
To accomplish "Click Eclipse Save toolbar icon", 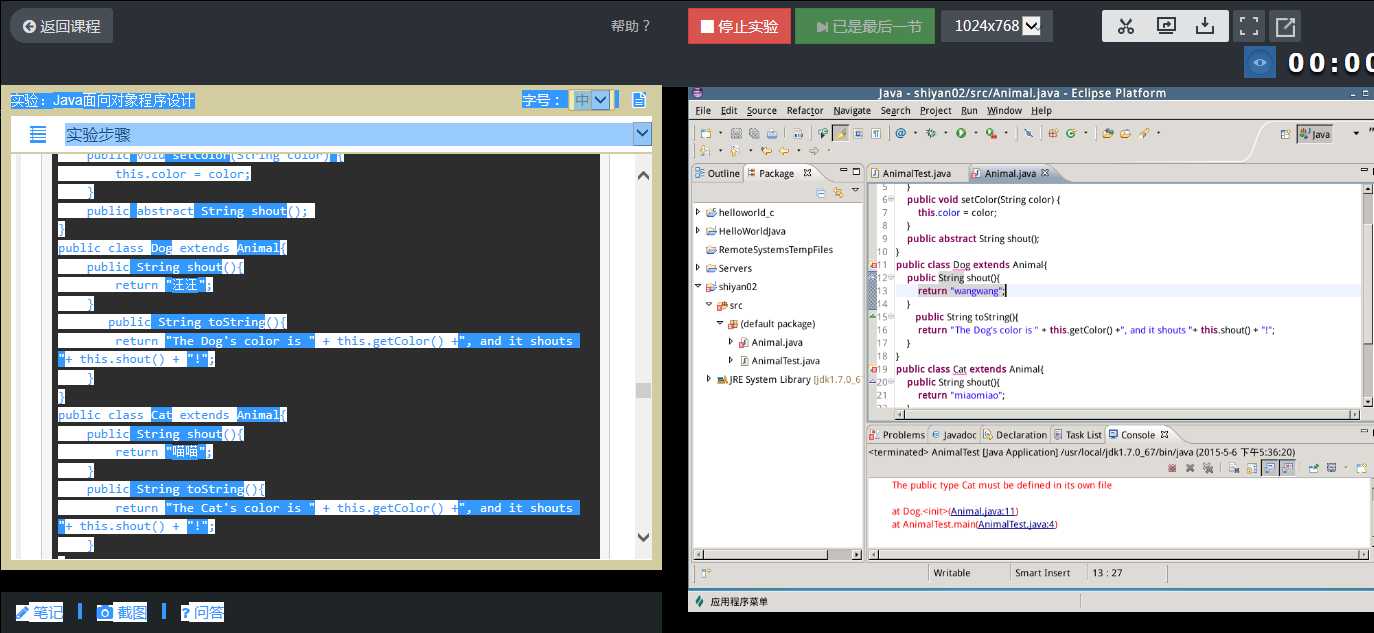I will (x=736, y=133).
